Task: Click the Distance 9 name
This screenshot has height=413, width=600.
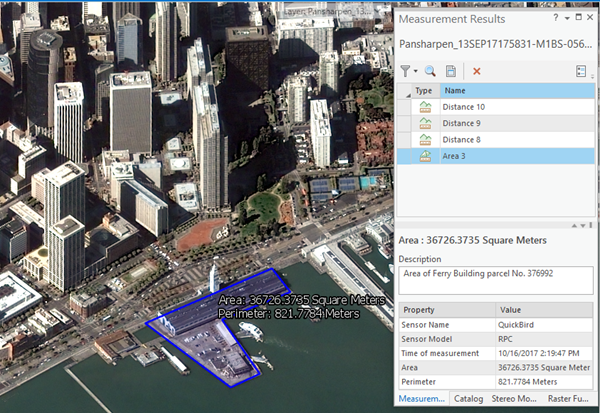Action: pyautogui.click(x=461, y=123)
